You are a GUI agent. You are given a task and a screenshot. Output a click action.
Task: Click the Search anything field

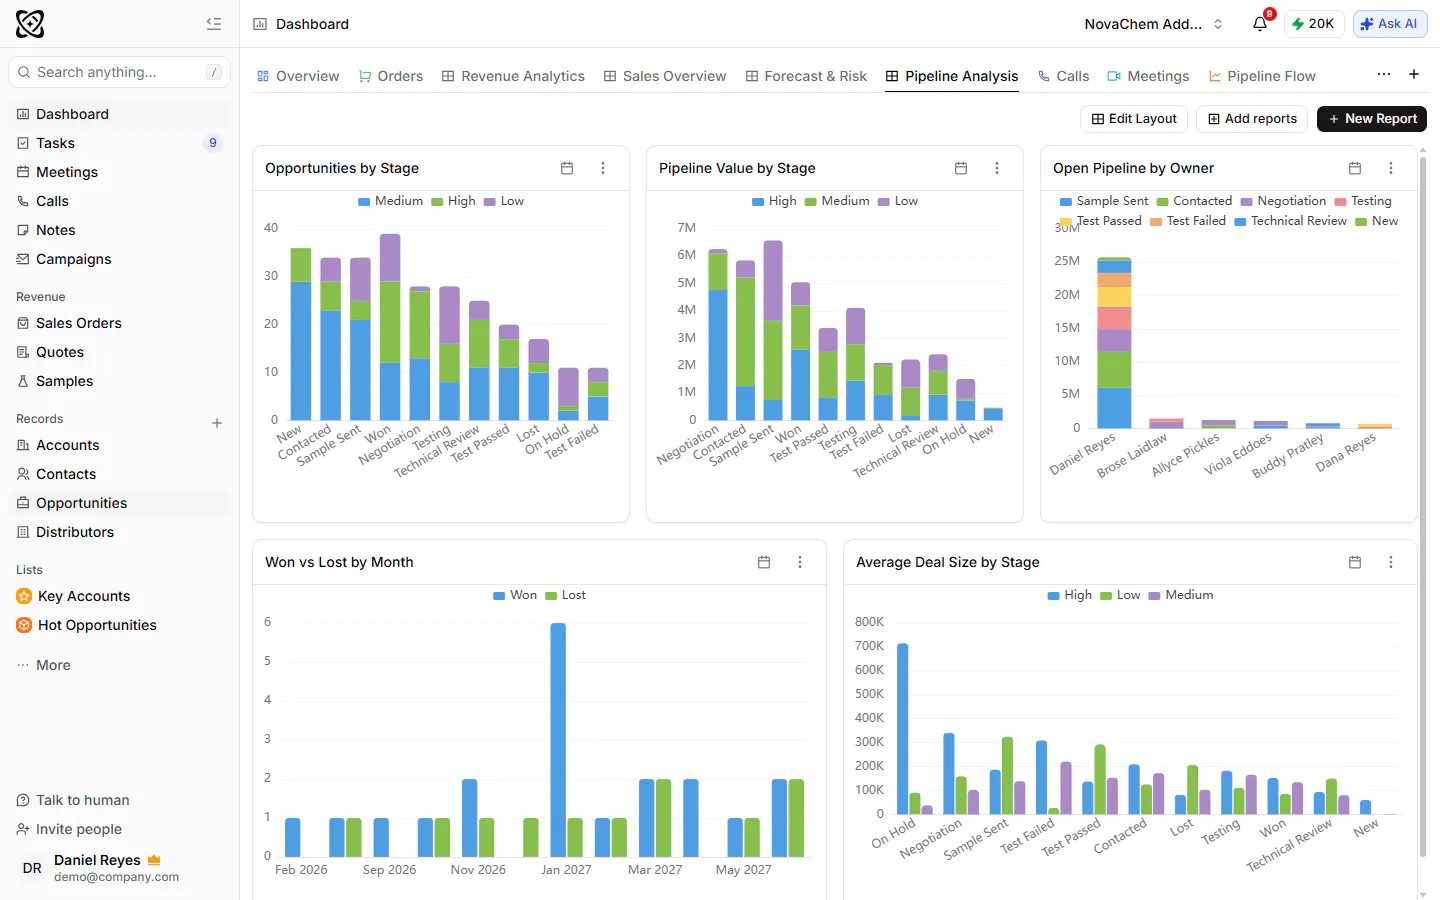tap(119, 72)
